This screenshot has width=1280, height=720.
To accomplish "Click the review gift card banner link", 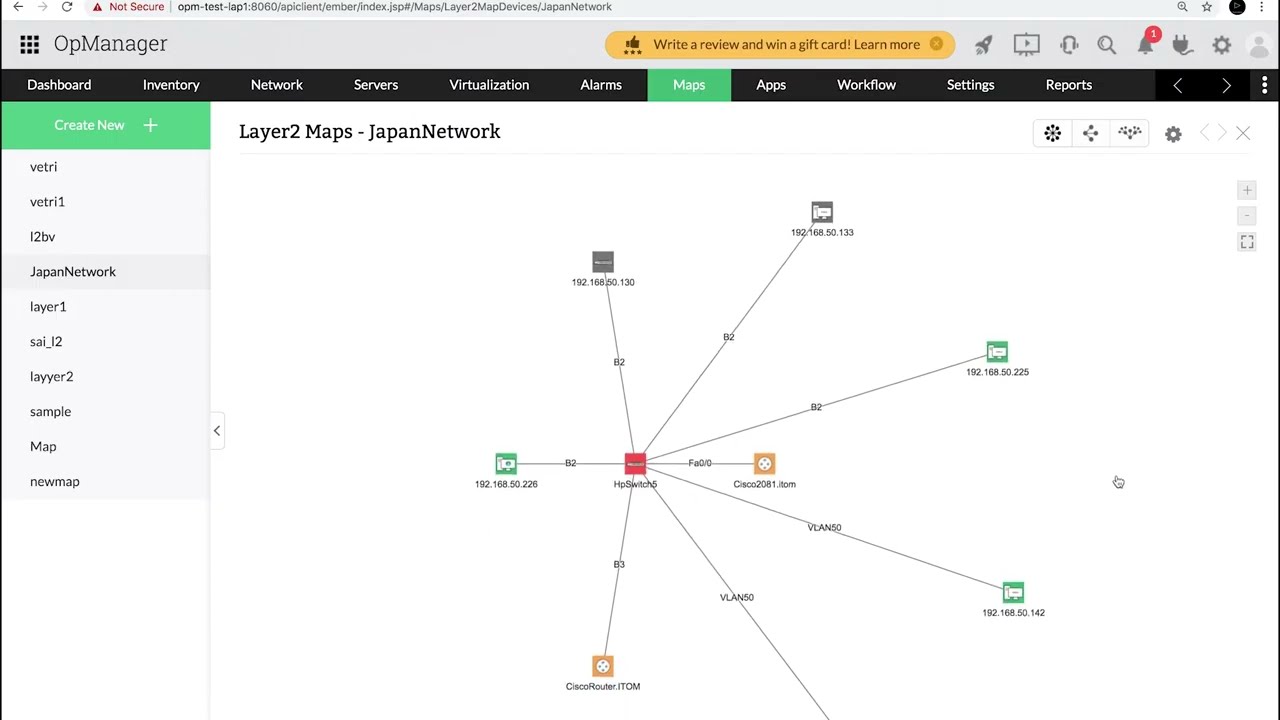I will pos(786,44).
